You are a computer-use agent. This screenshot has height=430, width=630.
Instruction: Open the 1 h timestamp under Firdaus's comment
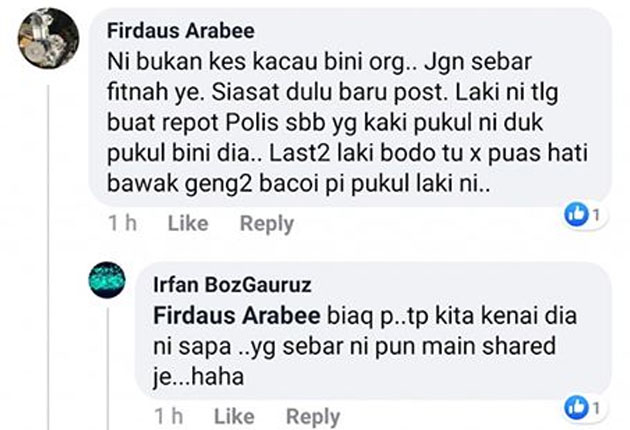(123, 223)
